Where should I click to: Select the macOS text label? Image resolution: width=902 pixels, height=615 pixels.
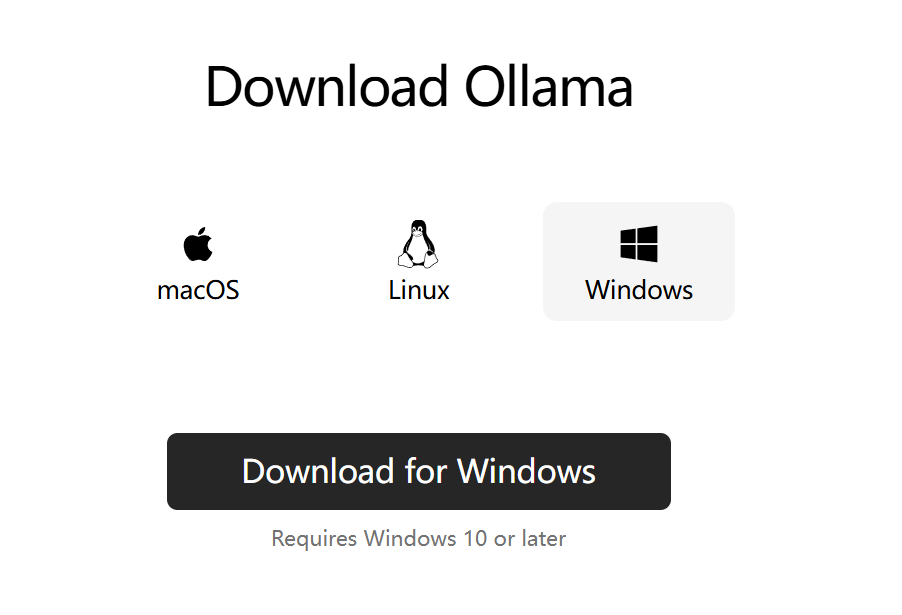198,290
